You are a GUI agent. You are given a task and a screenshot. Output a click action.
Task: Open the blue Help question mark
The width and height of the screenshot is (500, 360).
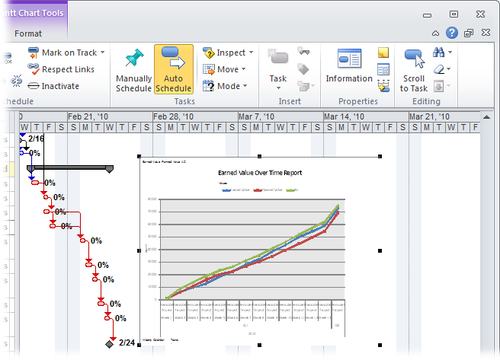[x=452, y=33]
